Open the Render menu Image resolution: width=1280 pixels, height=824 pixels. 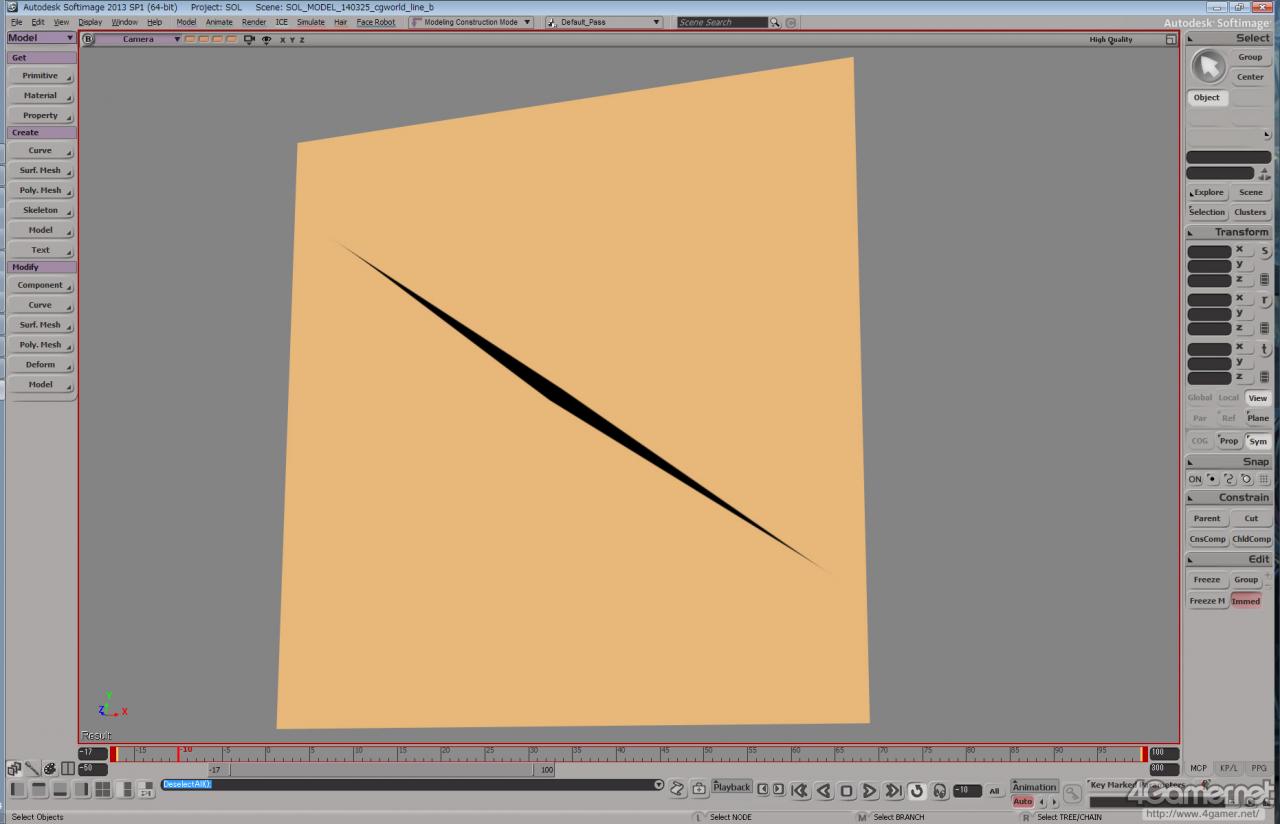(x=254, y=22)
